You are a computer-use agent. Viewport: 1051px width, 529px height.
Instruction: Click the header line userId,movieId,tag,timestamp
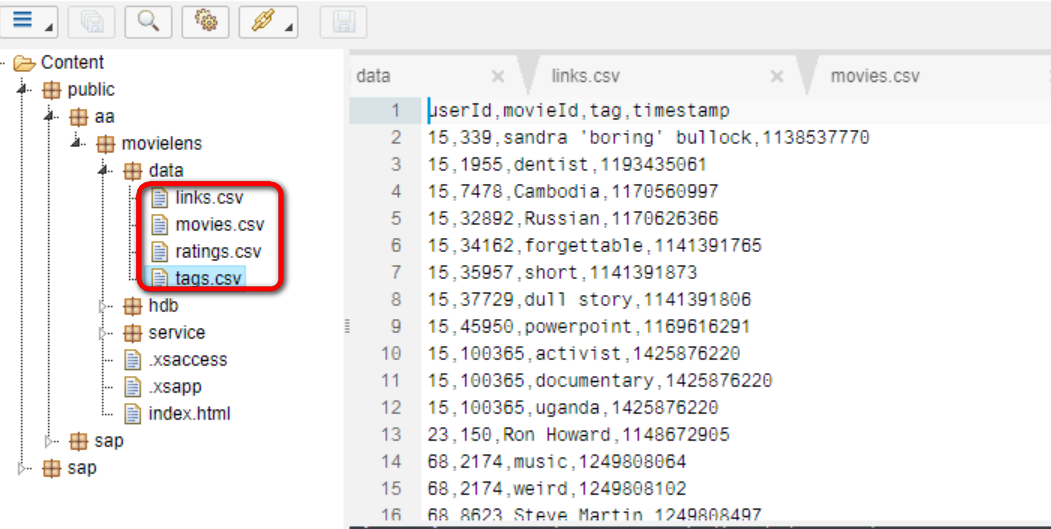pos(578,111)
